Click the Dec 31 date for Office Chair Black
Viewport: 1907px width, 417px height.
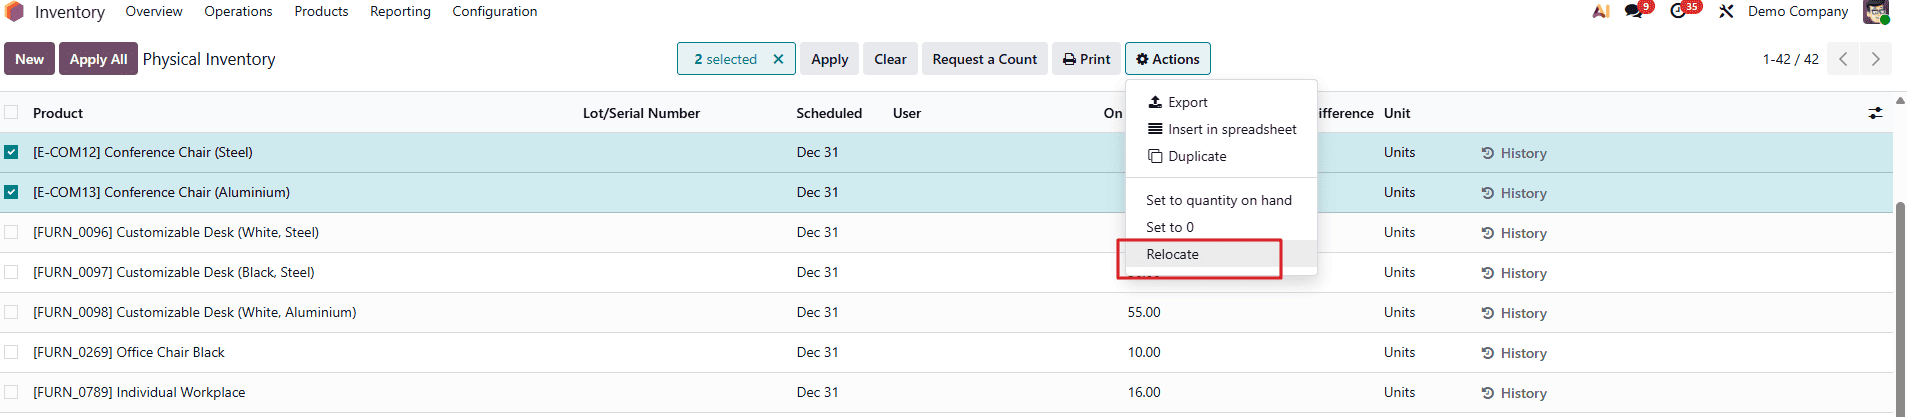point(817,352)
